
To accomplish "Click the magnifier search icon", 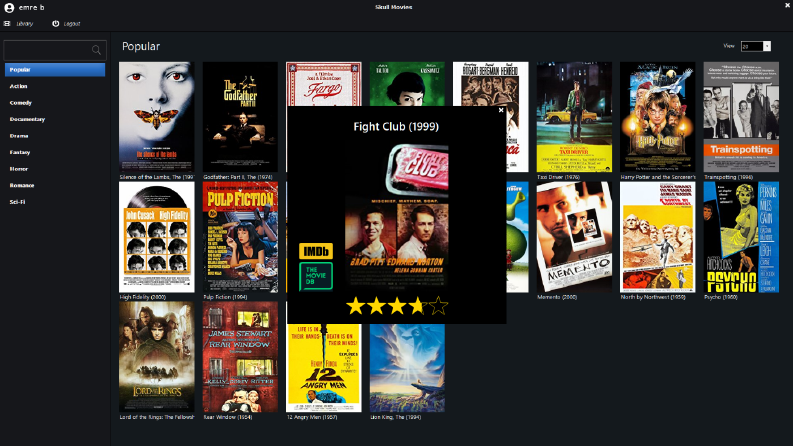I will [96, 50].
